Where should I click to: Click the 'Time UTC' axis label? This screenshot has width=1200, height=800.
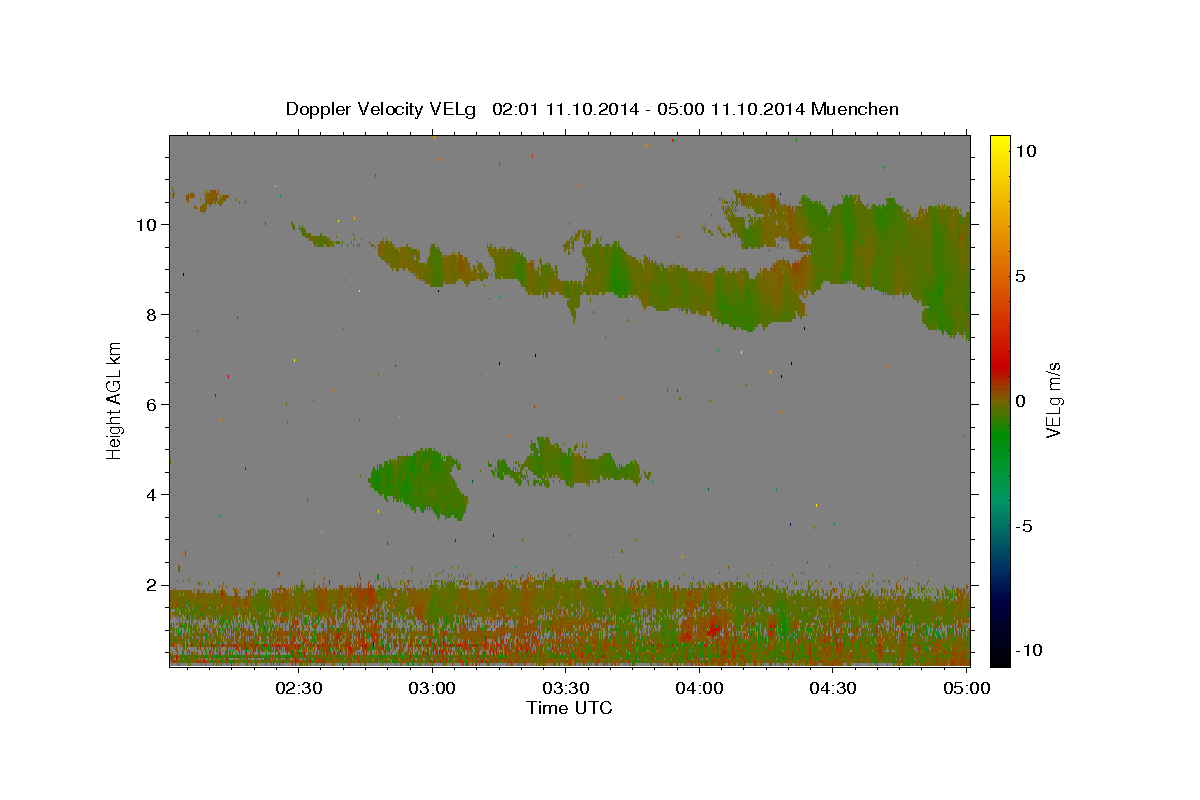(x=569, y=708)
